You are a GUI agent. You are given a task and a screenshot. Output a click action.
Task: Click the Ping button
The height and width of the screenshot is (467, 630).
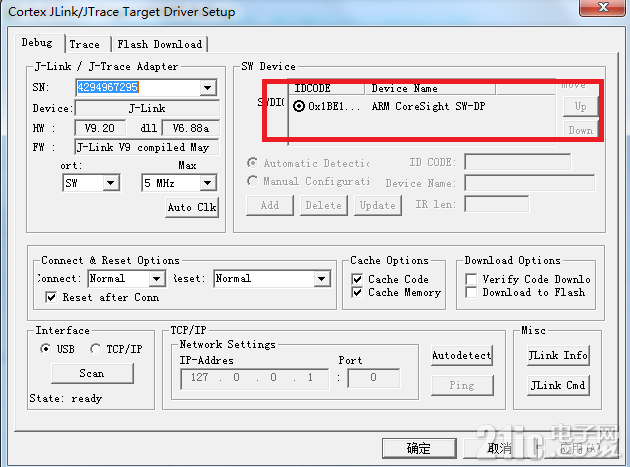coord(462,385)
